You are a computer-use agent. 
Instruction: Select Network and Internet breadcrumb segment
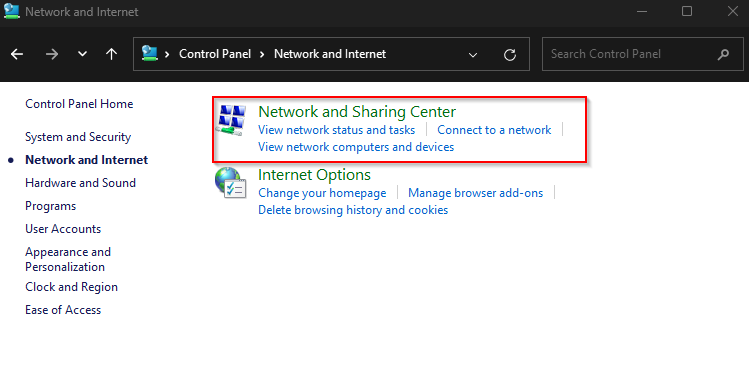(x=330, y=54)
